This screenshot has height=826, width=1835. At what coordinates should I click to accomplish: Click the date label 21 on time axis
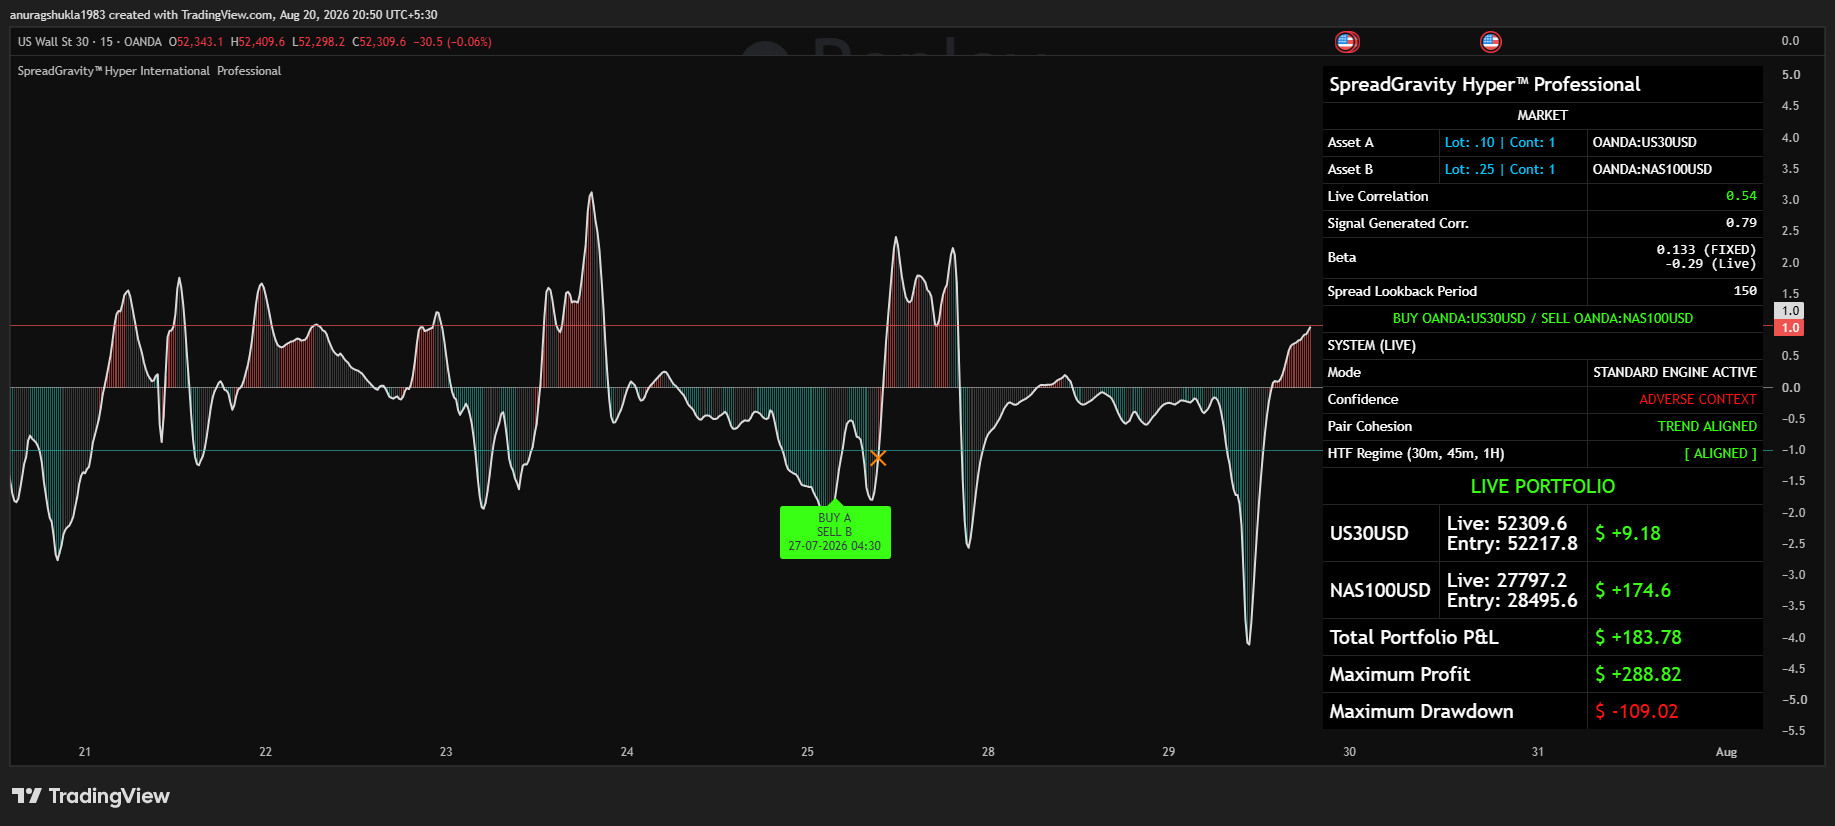85,752
